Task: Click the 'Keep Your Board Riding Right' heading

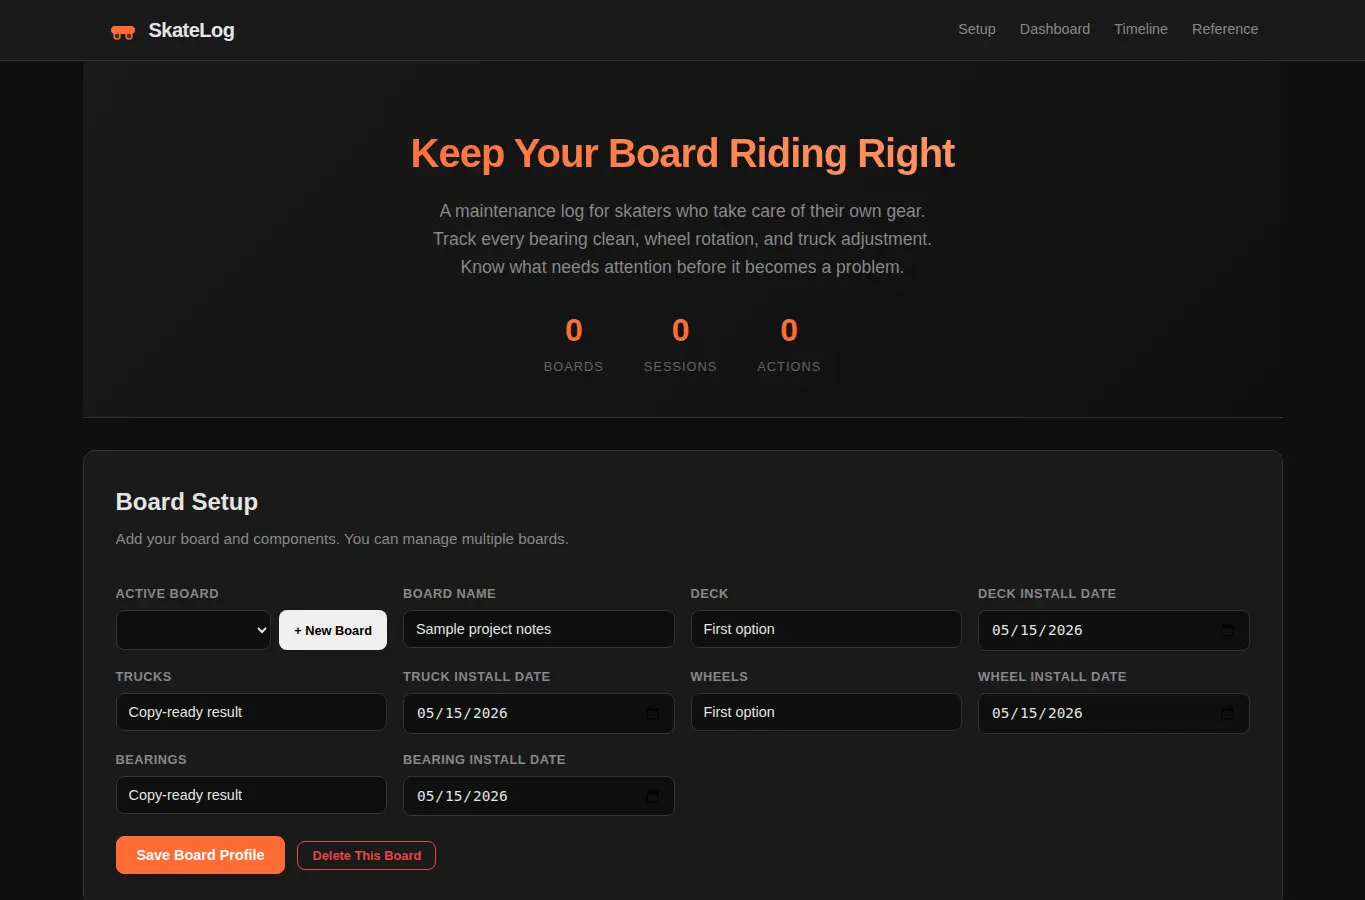Action: [x=682, y=153]
